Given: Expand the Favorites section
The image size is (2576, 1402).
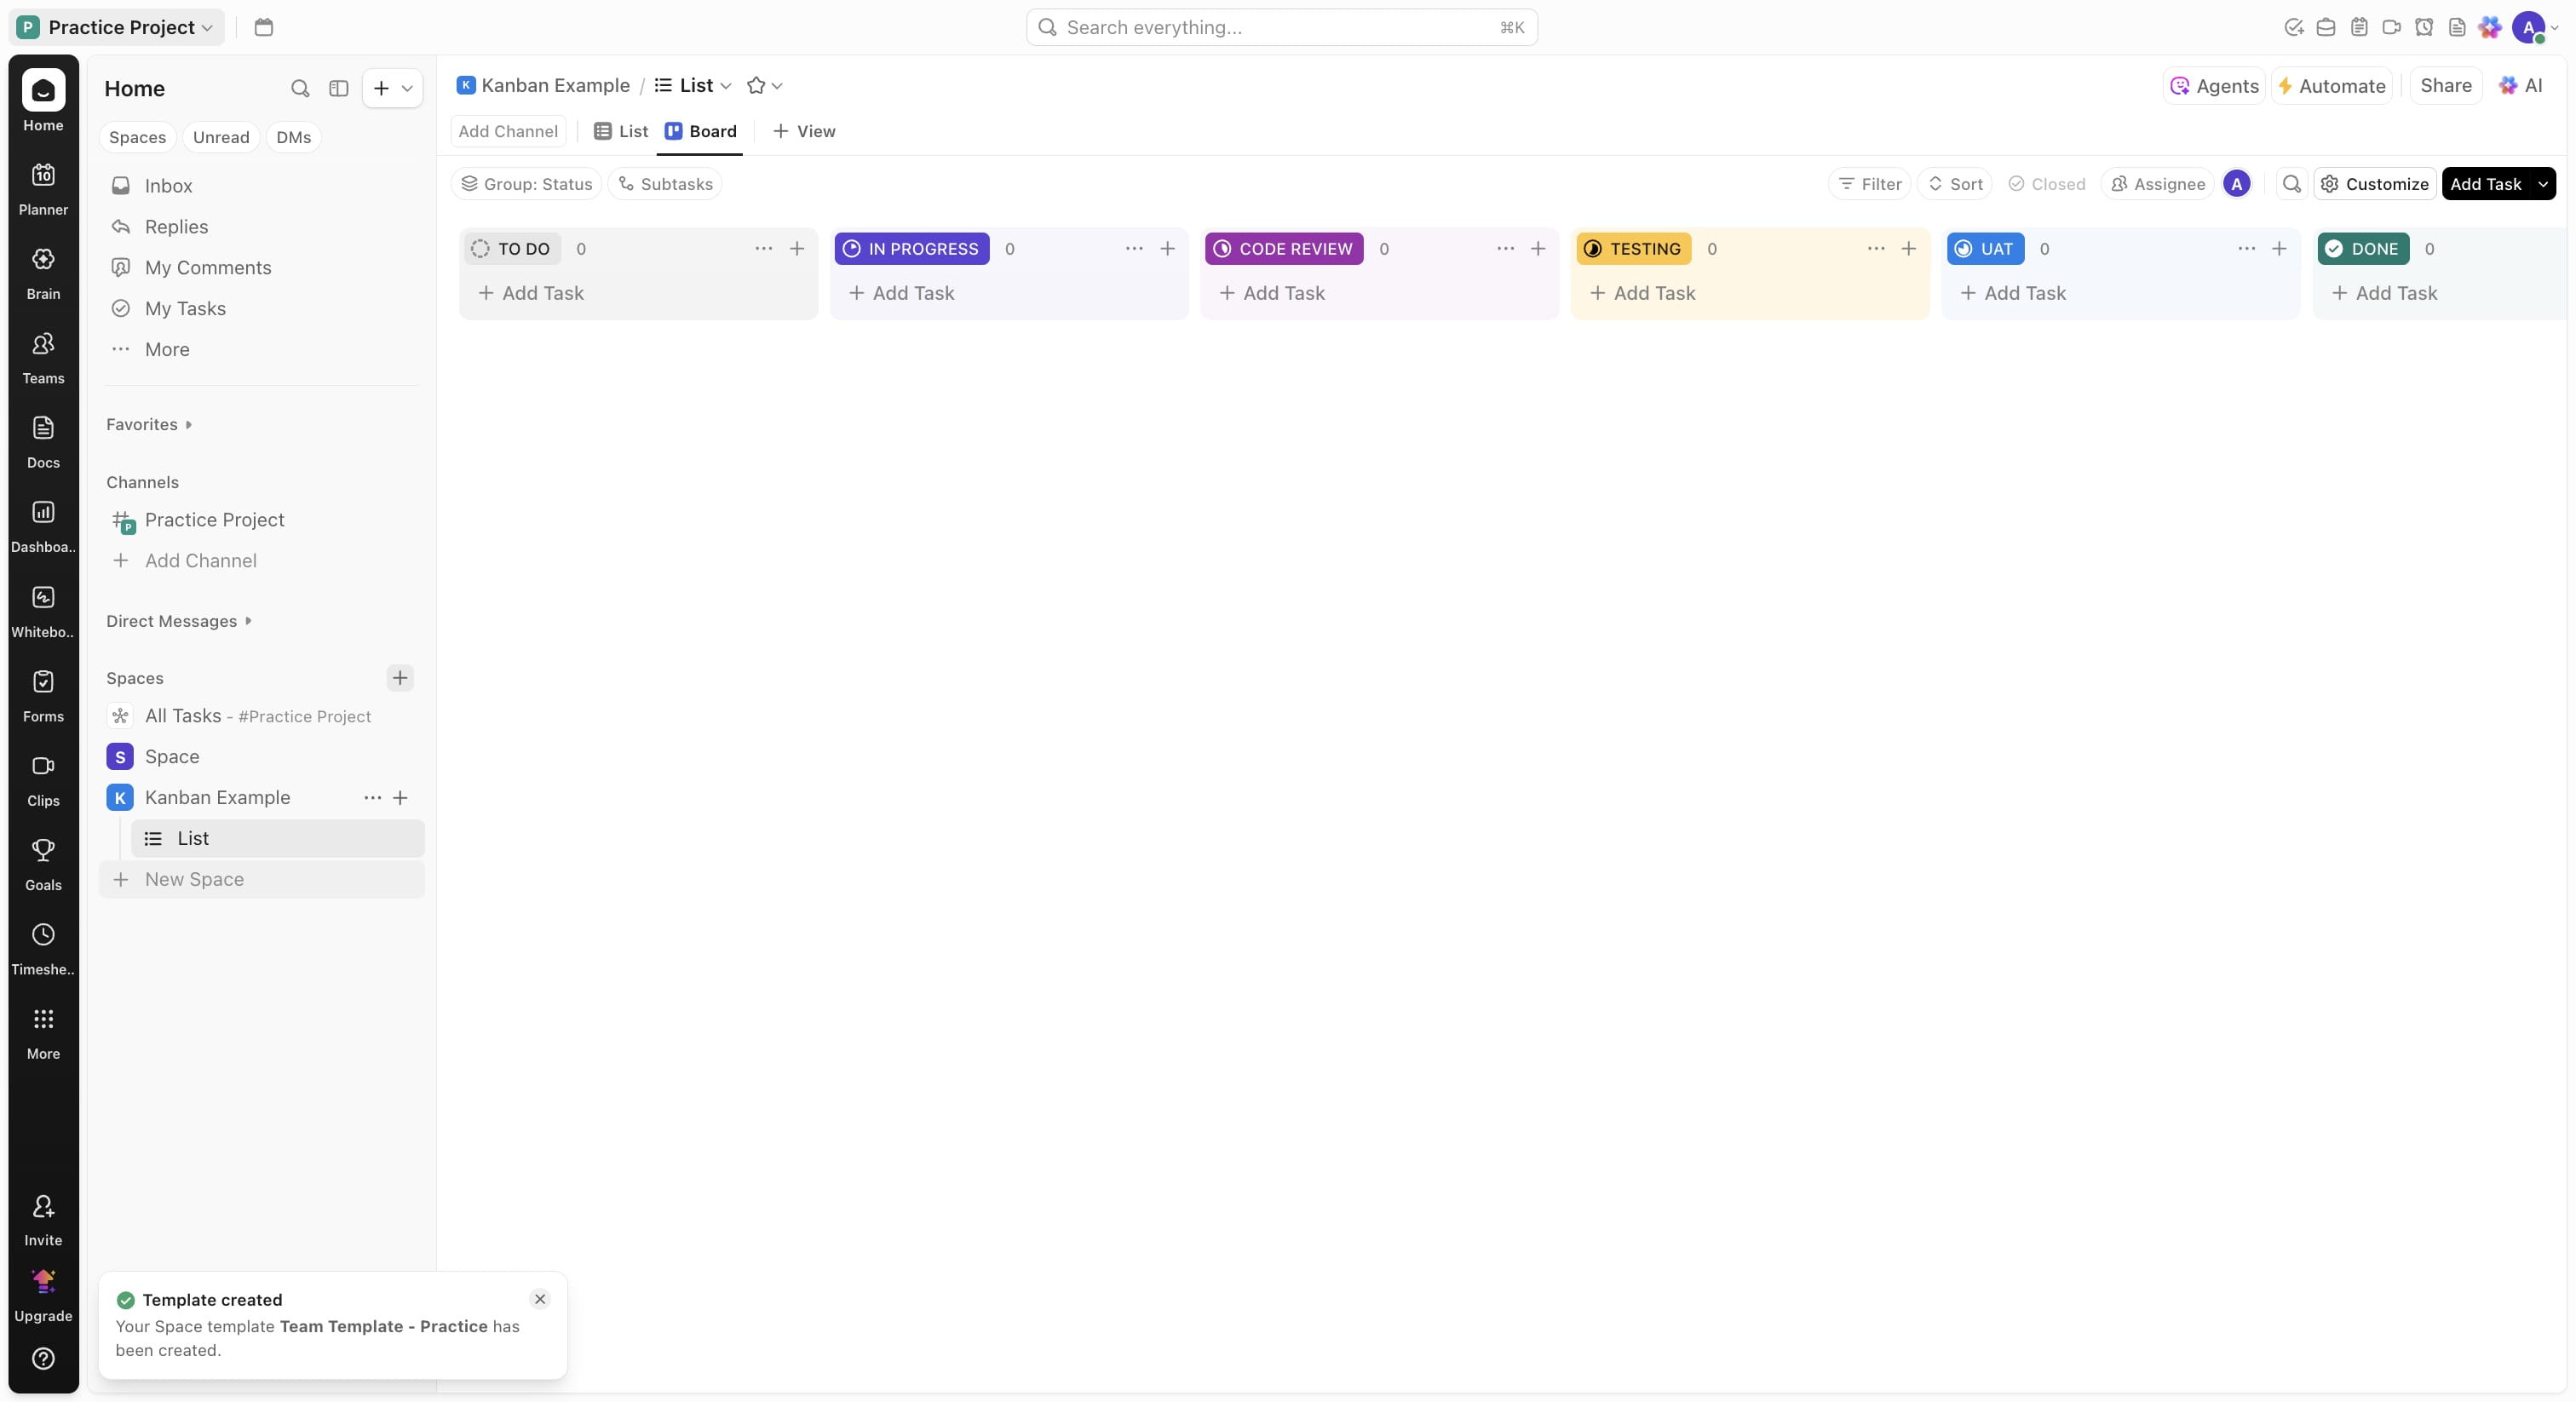Looking at the screenshot, I should (149, 425).
